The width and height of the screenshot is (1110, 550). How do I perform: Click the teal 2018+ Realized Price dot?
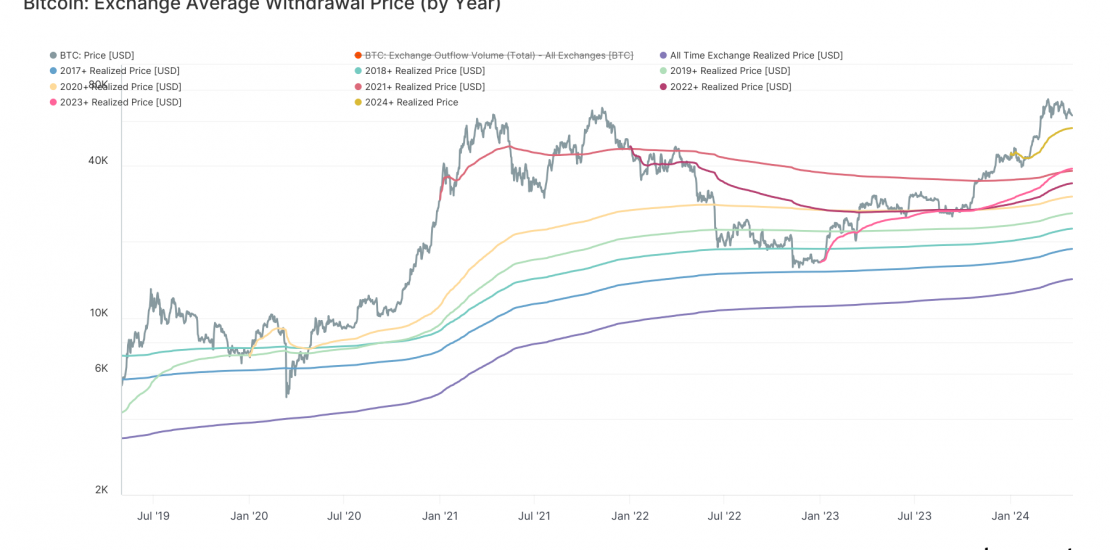coord(358,71)
